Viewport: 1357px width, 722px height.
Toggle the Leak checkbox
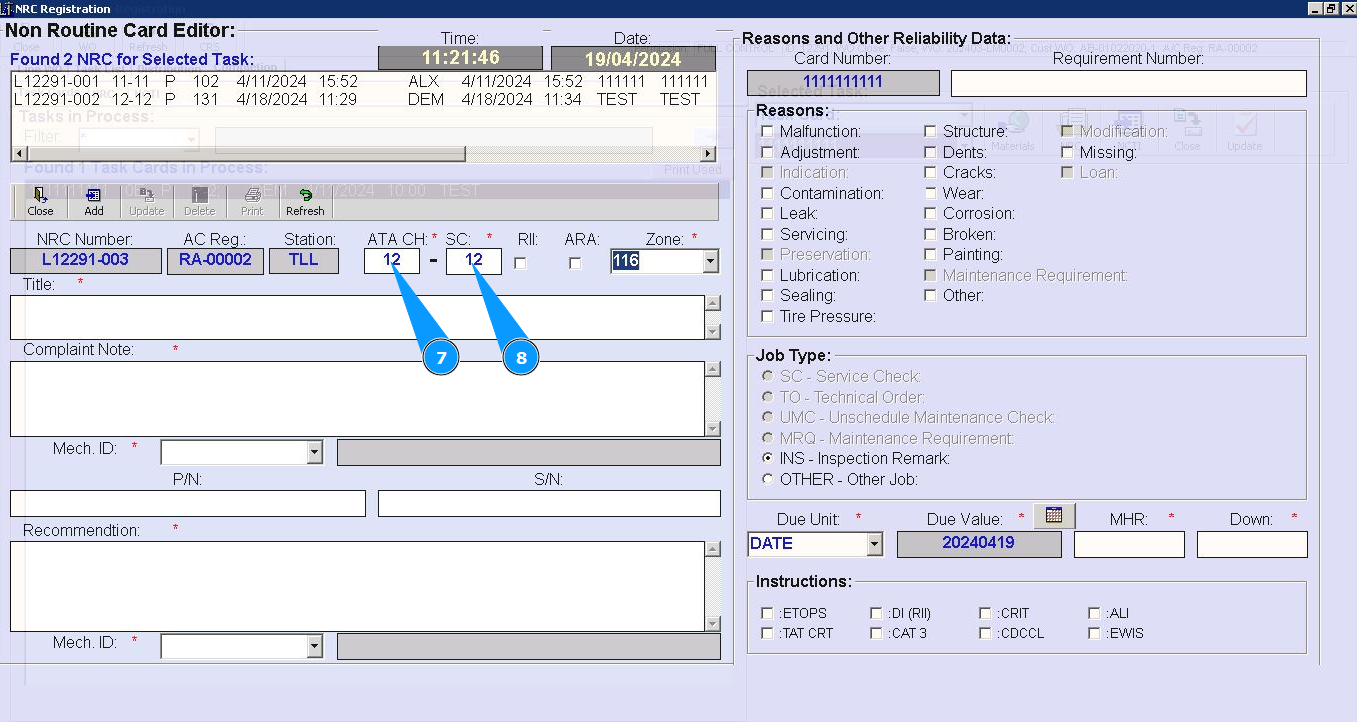coord(767,213)
